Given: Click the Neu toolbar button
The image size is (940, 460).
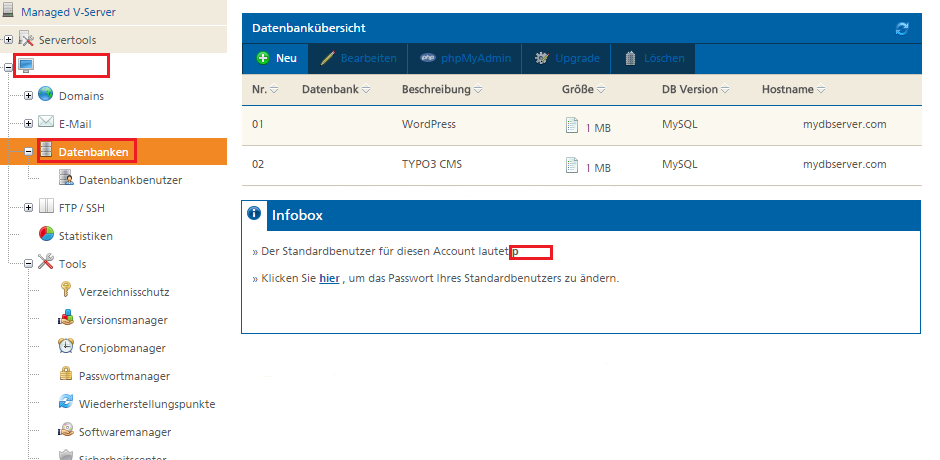Looking at the screenshot, I should [x=276, y=58].
